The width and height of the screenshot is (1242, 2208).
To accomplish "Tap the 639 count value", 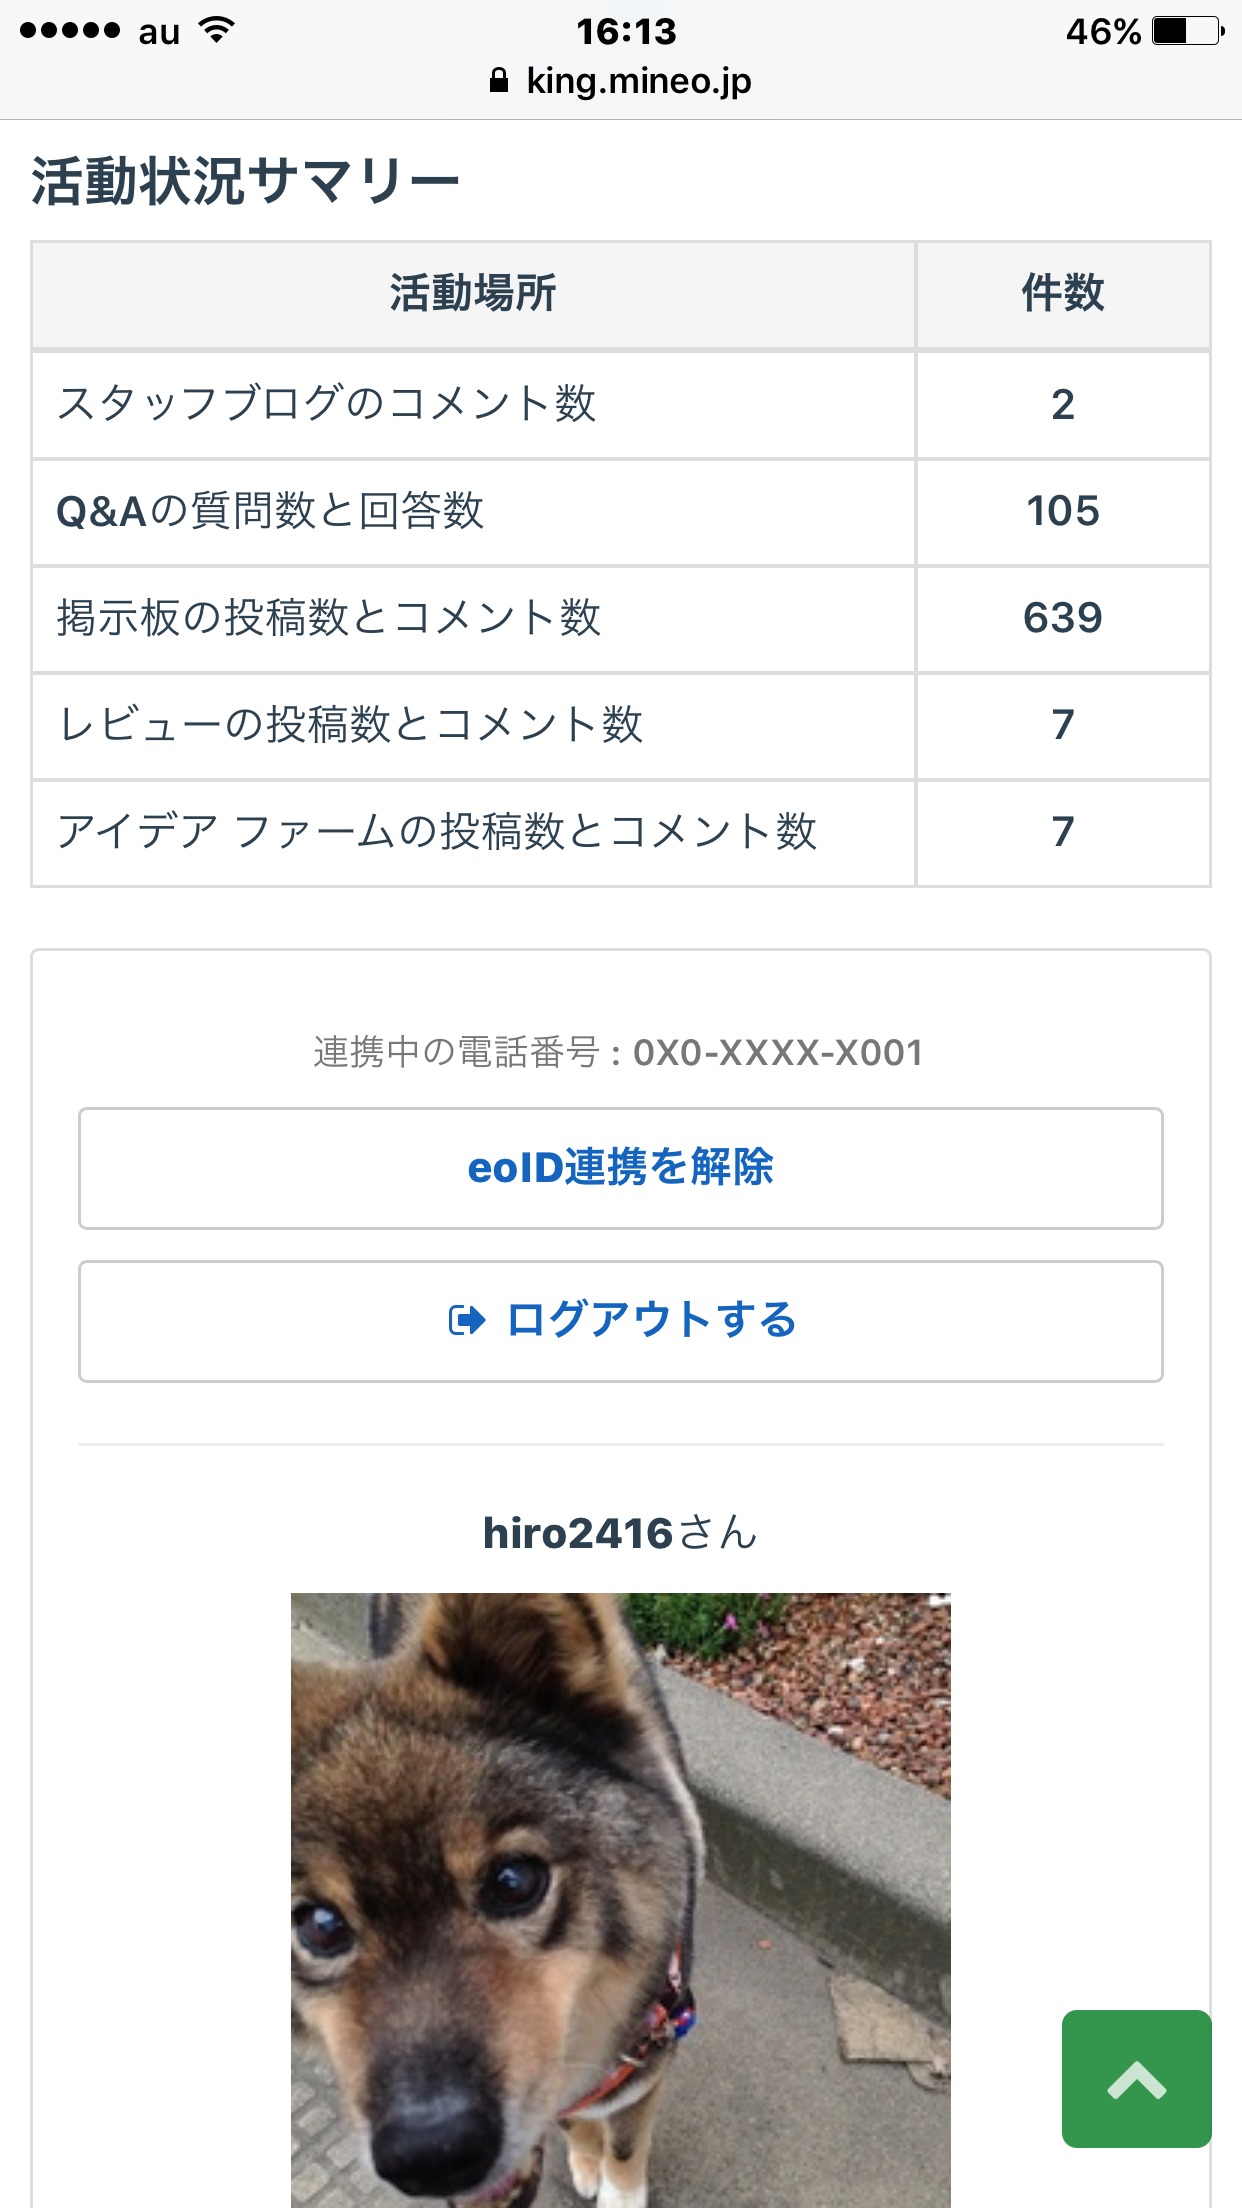I will point(1062,618).
